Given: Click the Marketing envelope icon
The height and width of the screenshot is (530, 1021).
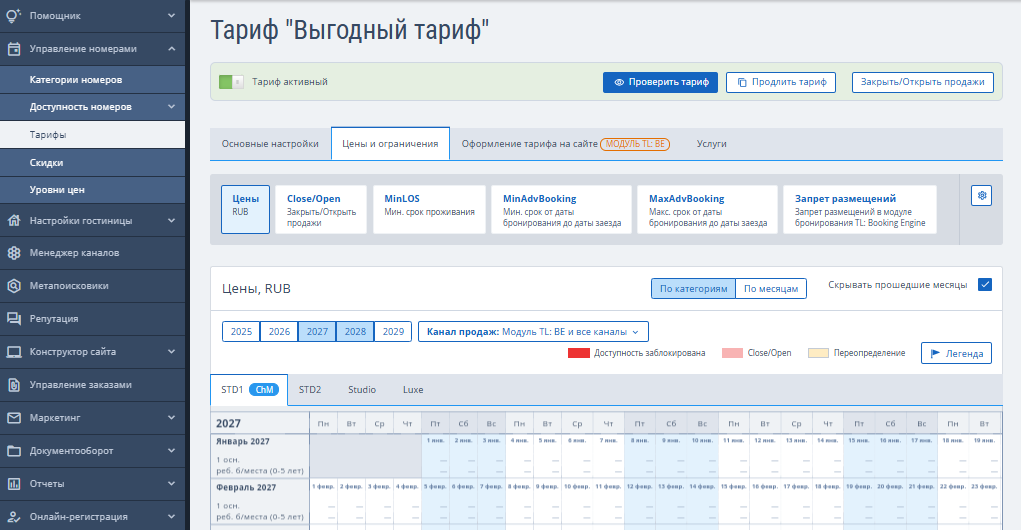Looking at the screenshot, I should (x=14, y=417).
